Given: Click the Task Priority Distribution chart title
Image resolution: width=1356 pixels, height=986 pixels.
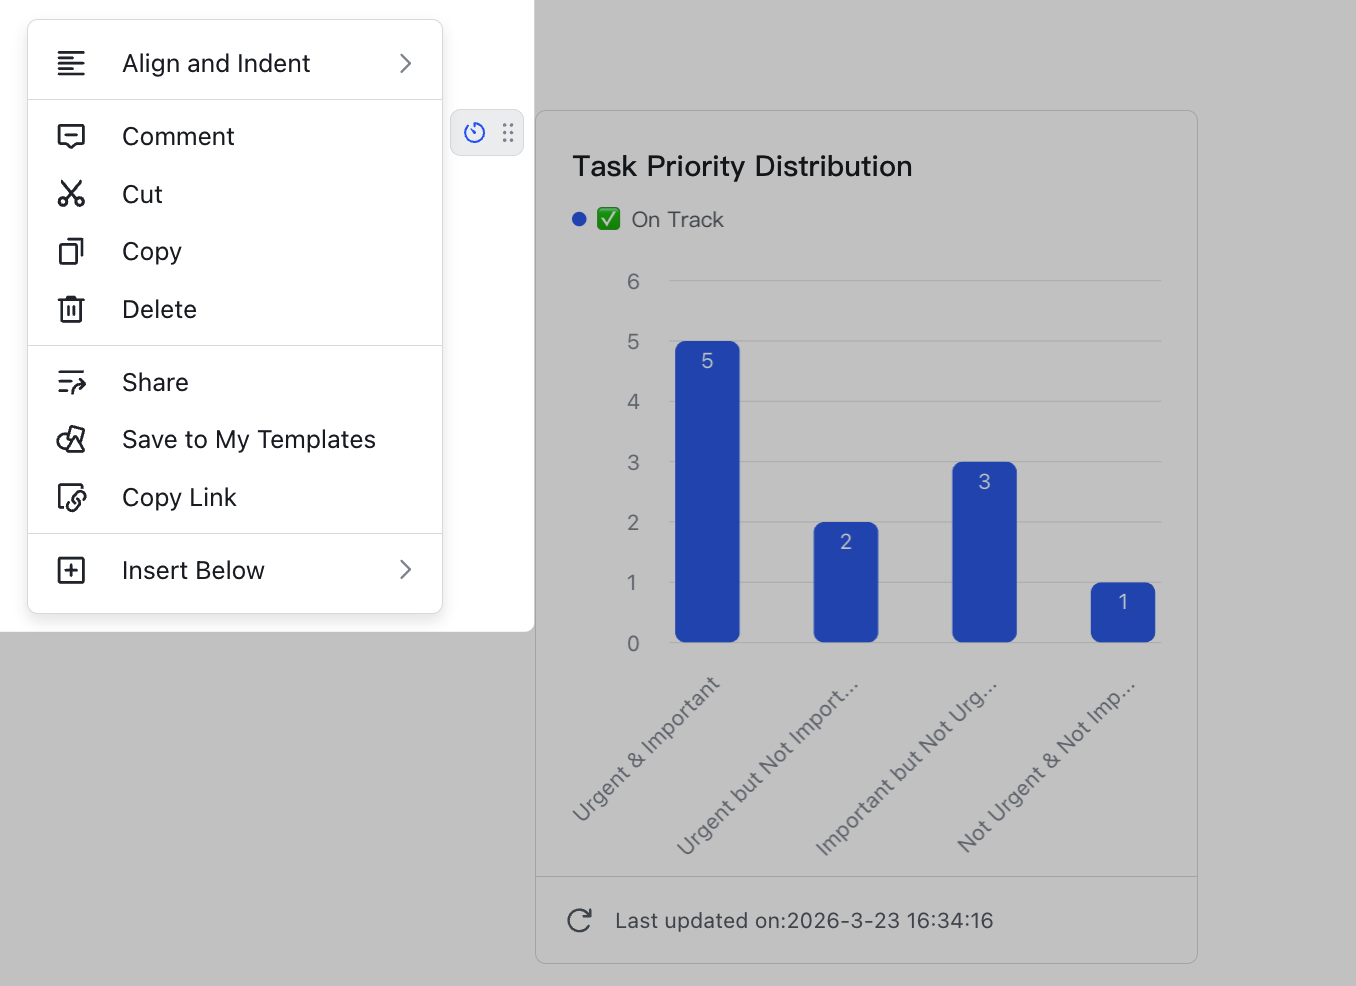Looking at the screenshot, I should (742, 166).
